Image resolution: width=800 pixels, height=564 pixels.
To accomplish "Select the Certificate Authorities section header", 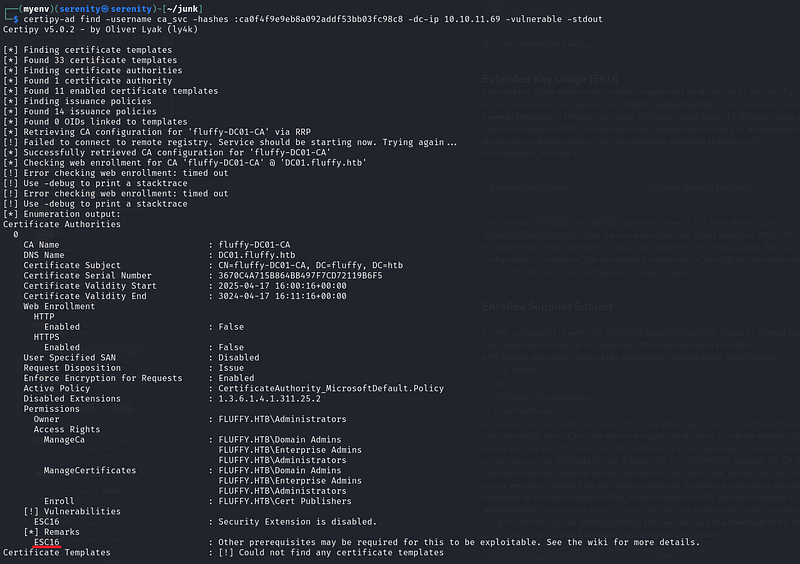I will (62, 224).
